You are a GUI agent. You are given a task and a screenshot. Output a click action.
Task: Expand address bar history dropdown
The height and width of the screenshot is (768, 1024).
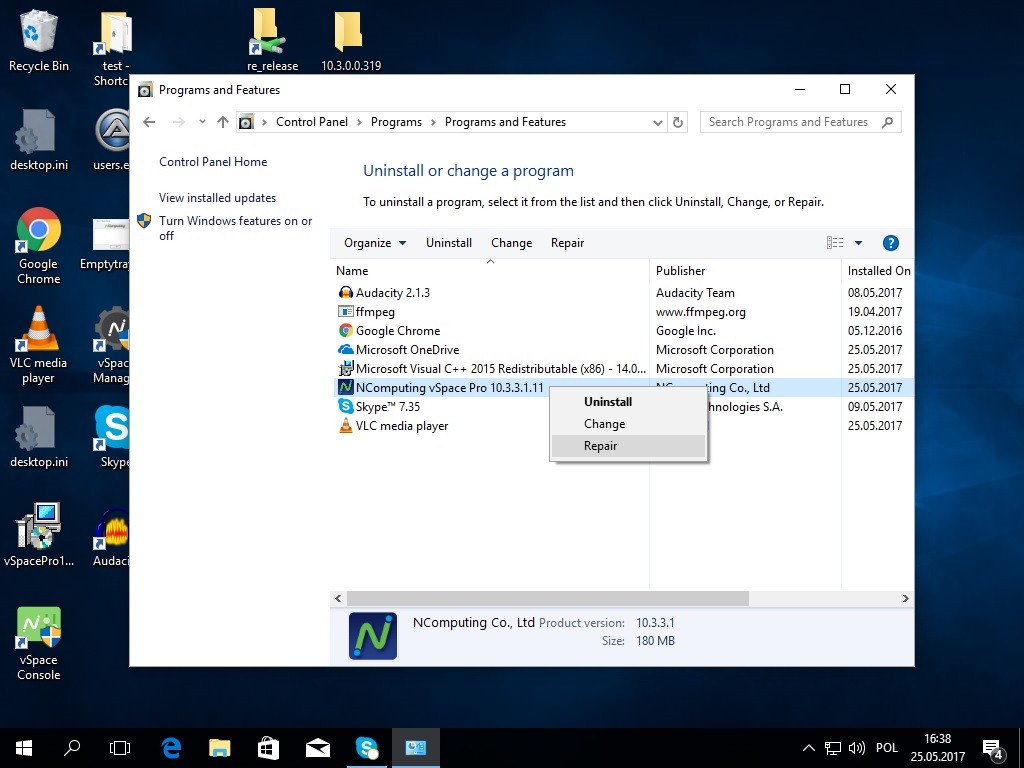(x=657, y=122)
